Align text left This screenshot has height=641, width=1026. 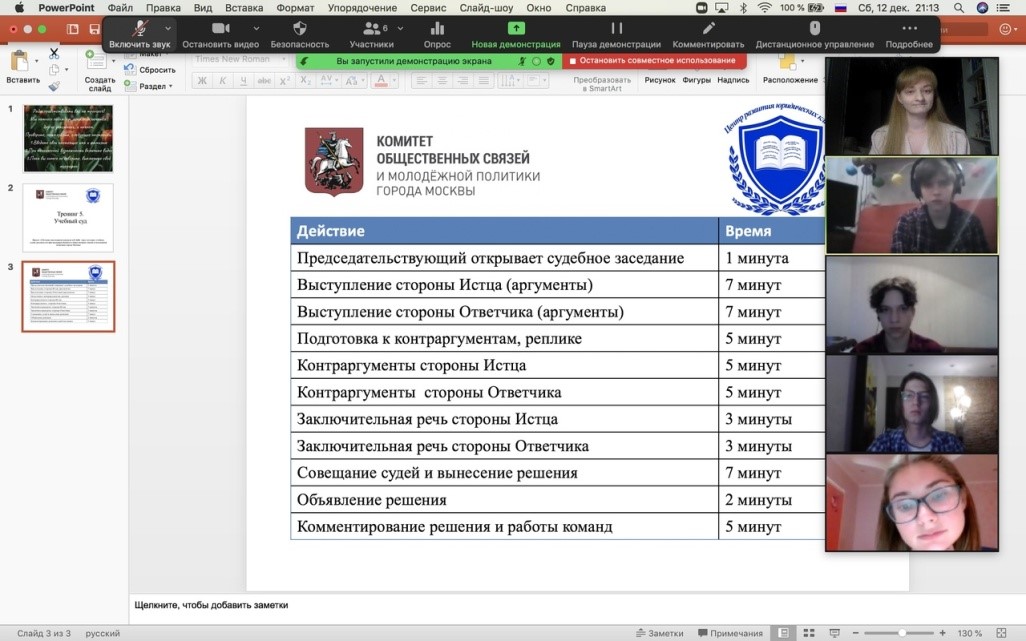click(x=421, y=80)
